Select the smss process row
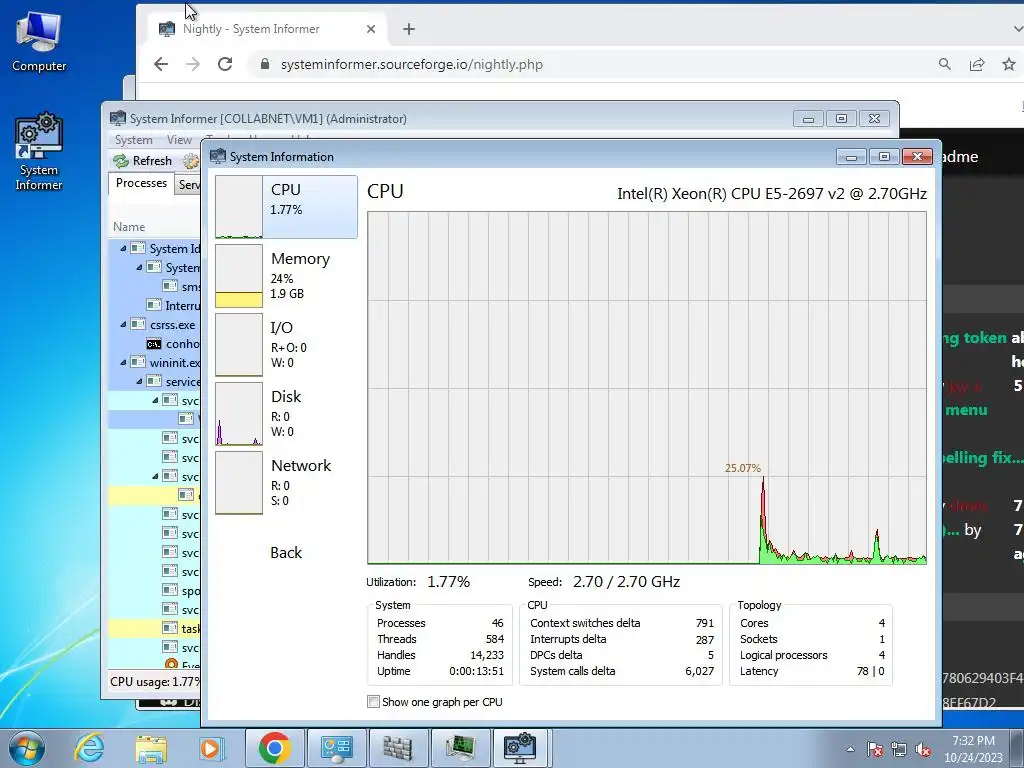 tap(154, 286)
